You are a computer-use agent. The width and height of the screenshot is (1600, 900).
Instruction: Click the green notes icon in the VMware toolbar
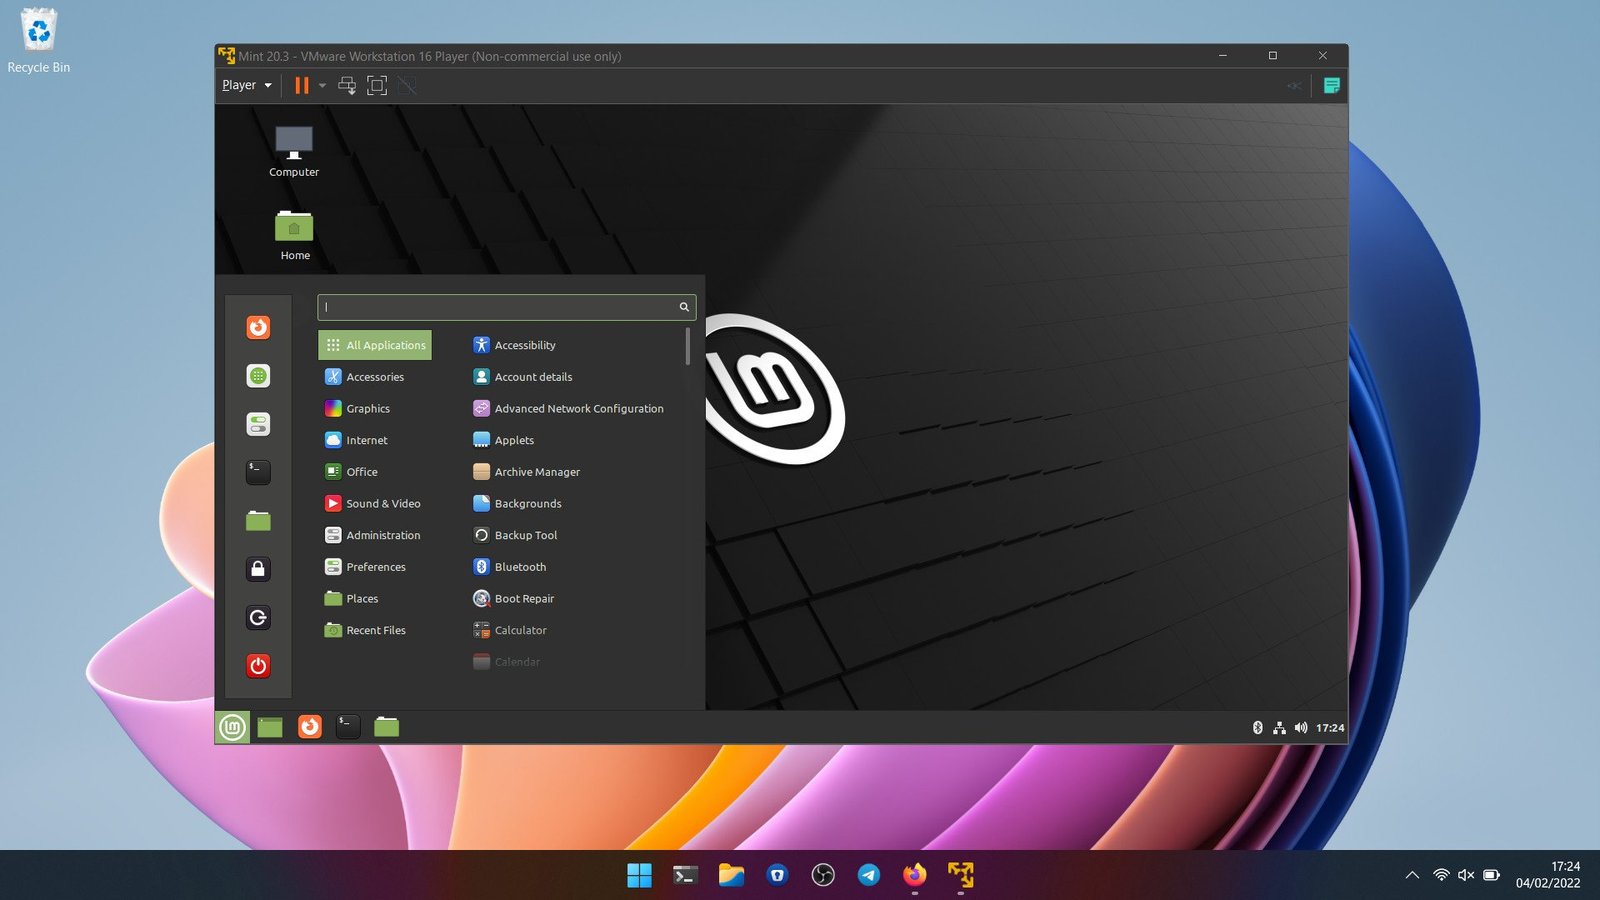tap(1331, 86)
